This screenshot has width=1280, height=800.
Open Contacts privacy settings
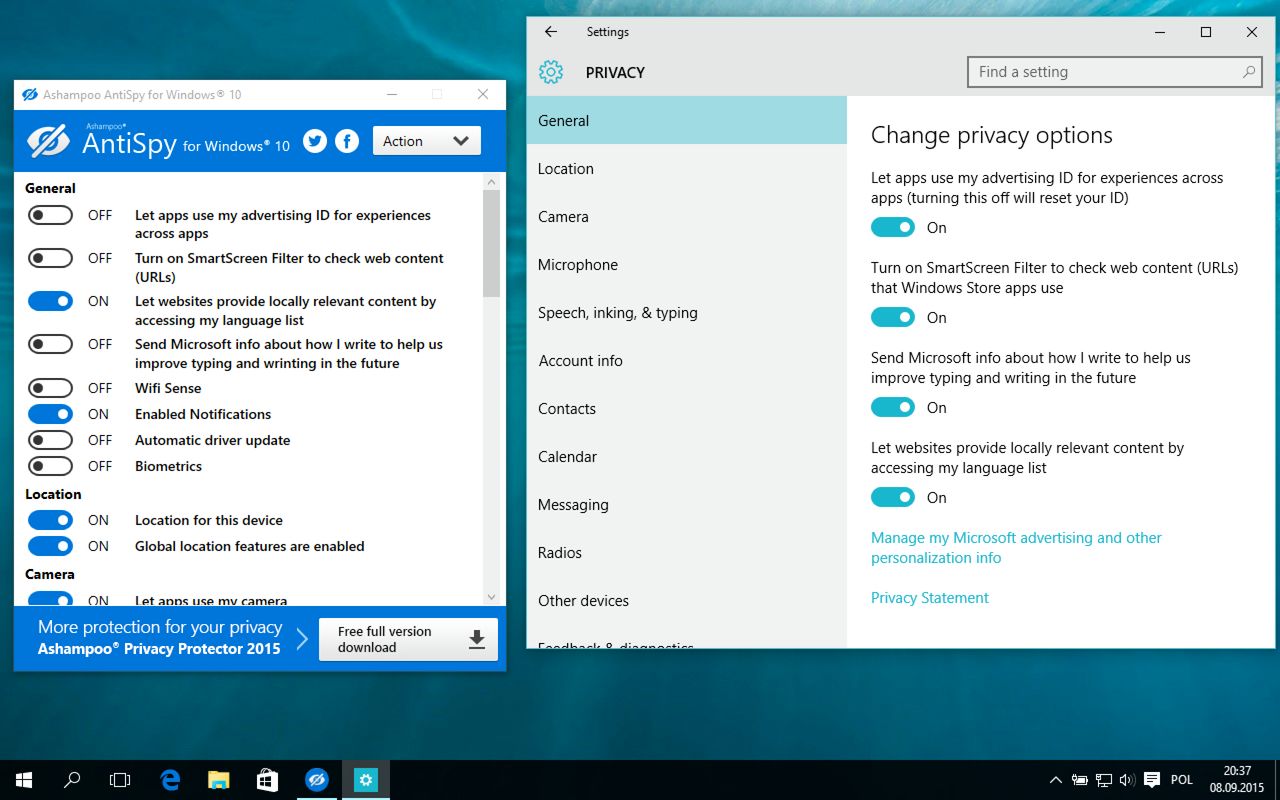(x=687, y=409)
